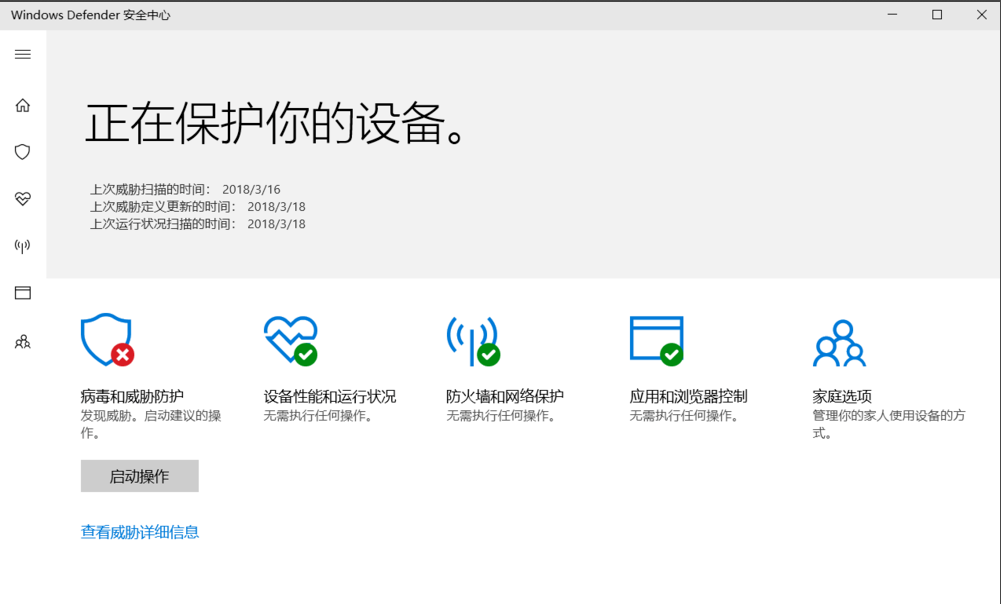1001x604 pixels.
Task: Open the shield icon in the sidebar
Action: click(22, 151)
